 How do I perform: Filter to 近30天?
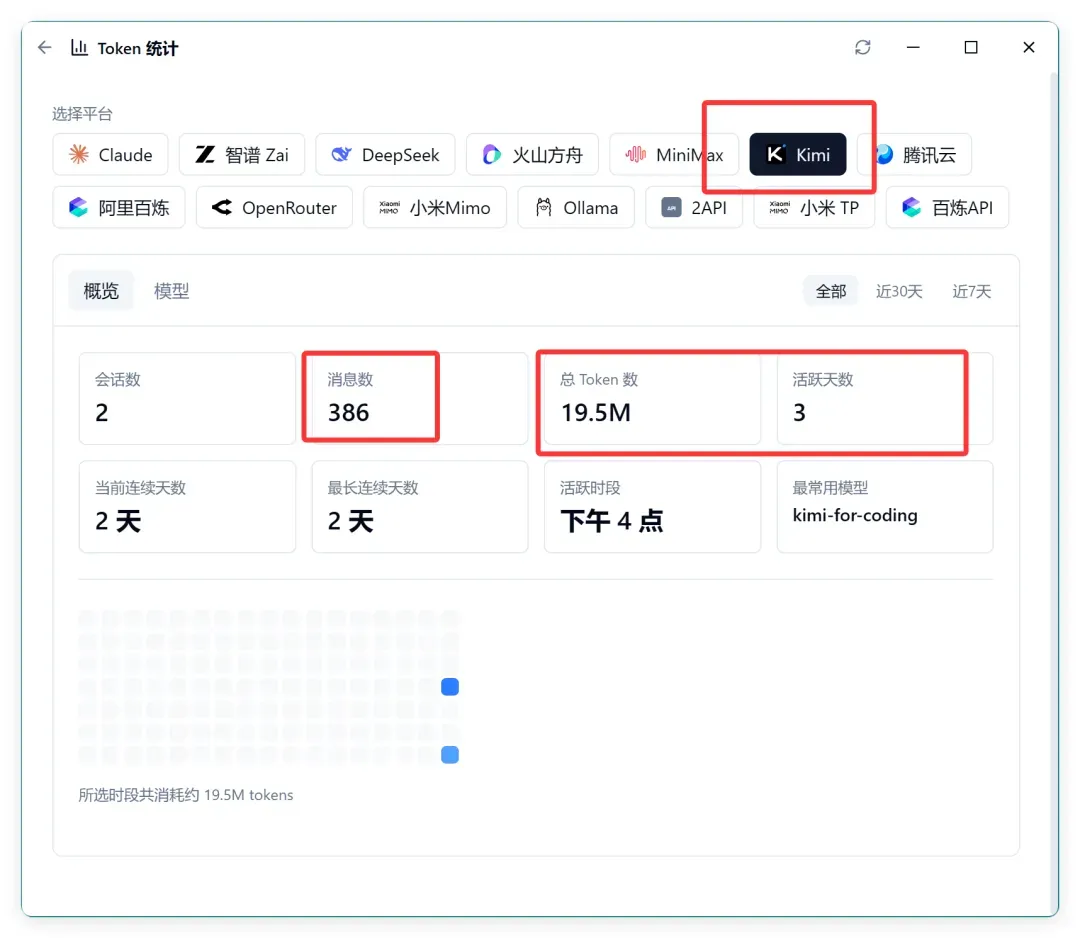(x=899, y=291)
